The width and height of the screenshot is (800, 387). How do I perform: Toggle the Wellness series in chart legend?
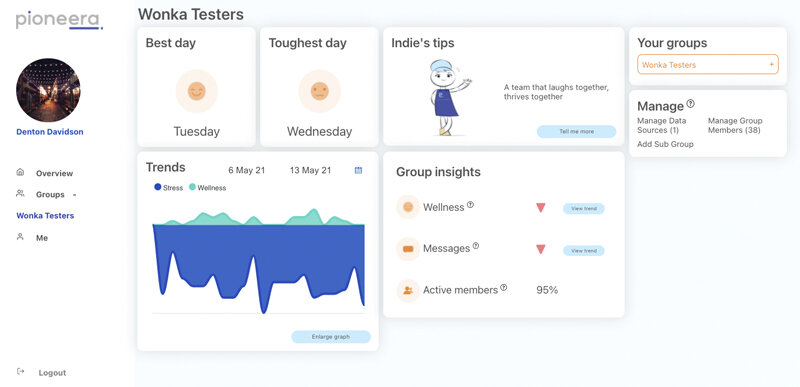[x=207, y=188]
